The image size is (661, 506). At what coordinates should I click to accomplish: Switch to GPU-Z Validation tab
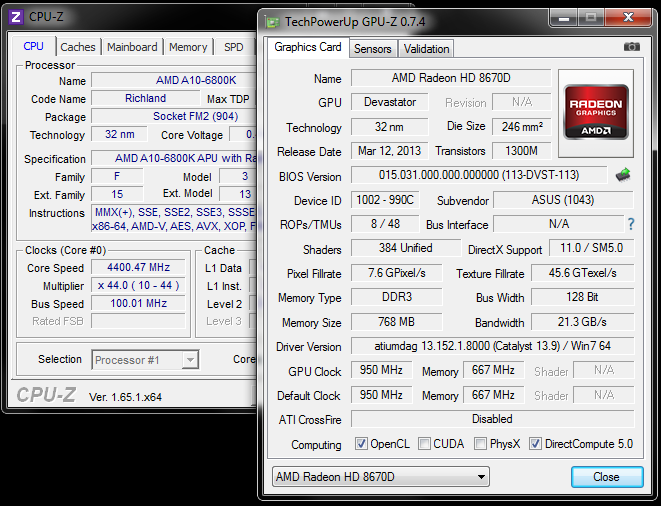coord(426,49)
